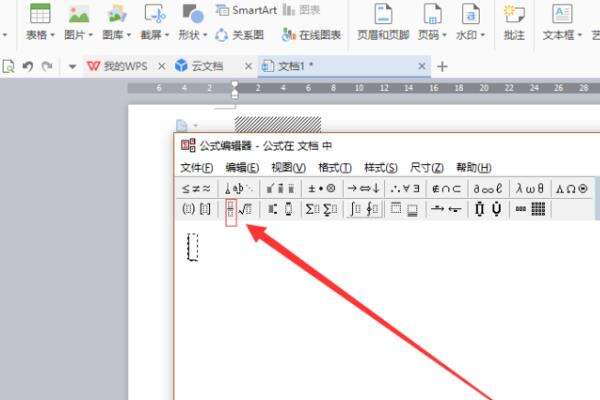Expand the 图片 dropdown arrow
Viewport: 600px width, 400px height.
pos(91,35)
